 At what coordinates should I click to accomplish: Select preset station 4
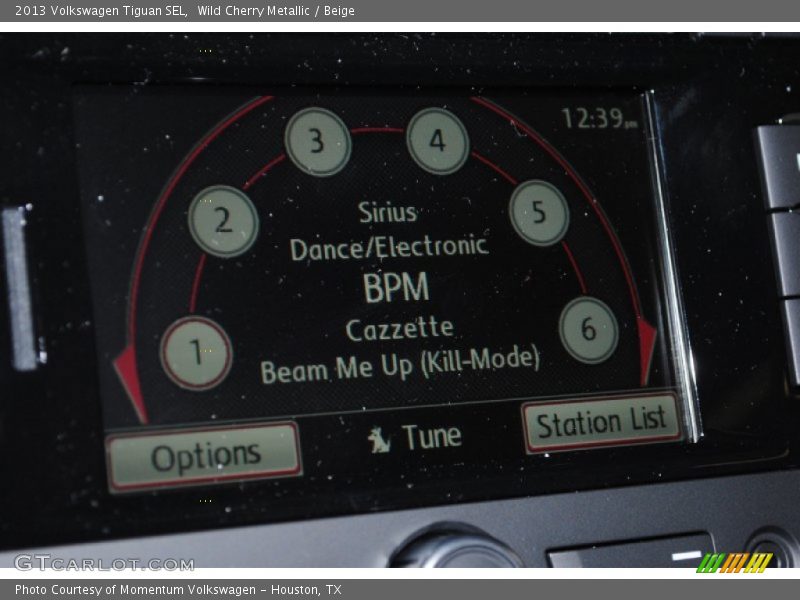pos(438,140)
